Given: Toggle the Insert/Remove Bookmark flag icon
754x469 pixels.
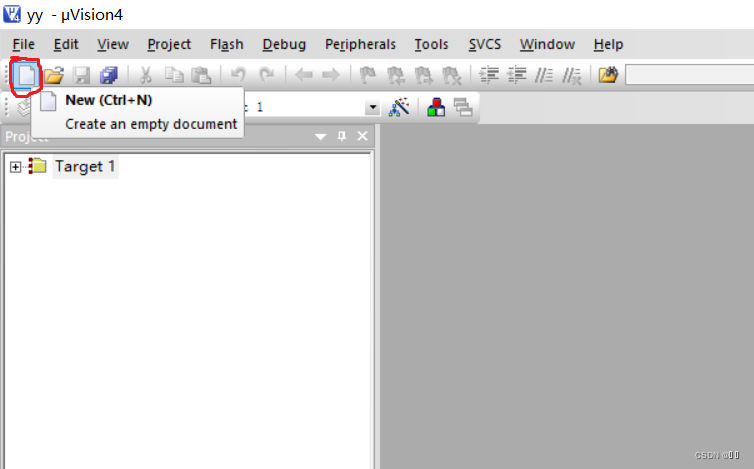Looking at the screenshot, I should tap(368, 75).
